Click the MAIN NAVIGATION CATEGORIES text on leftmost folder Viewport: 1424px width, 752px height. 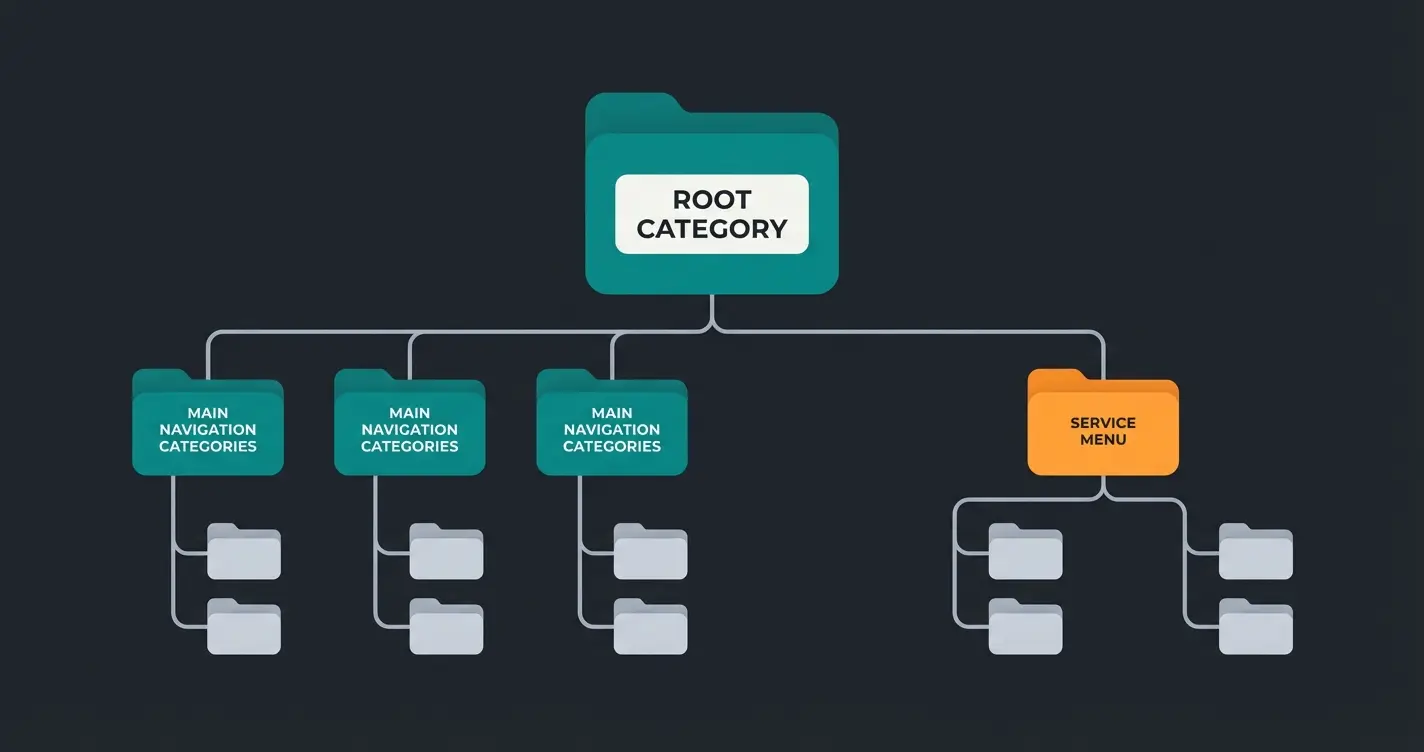pyautogui.click(x=207, y=430)
